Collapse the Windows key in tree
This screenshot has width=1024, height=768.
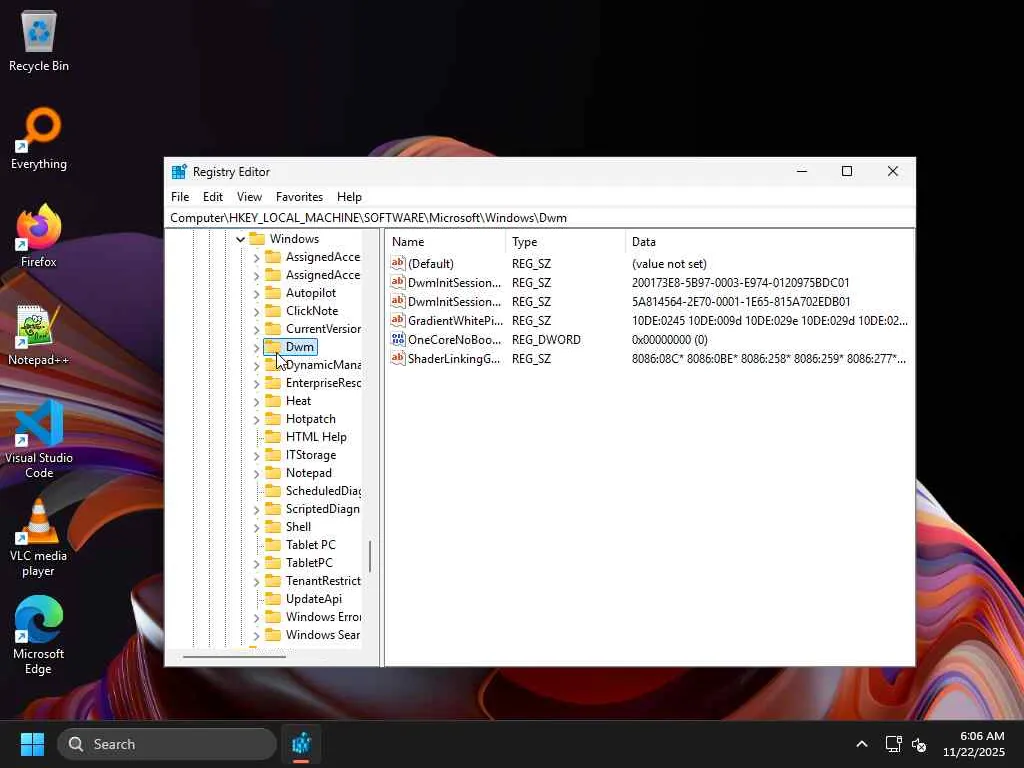click(240, 239)
